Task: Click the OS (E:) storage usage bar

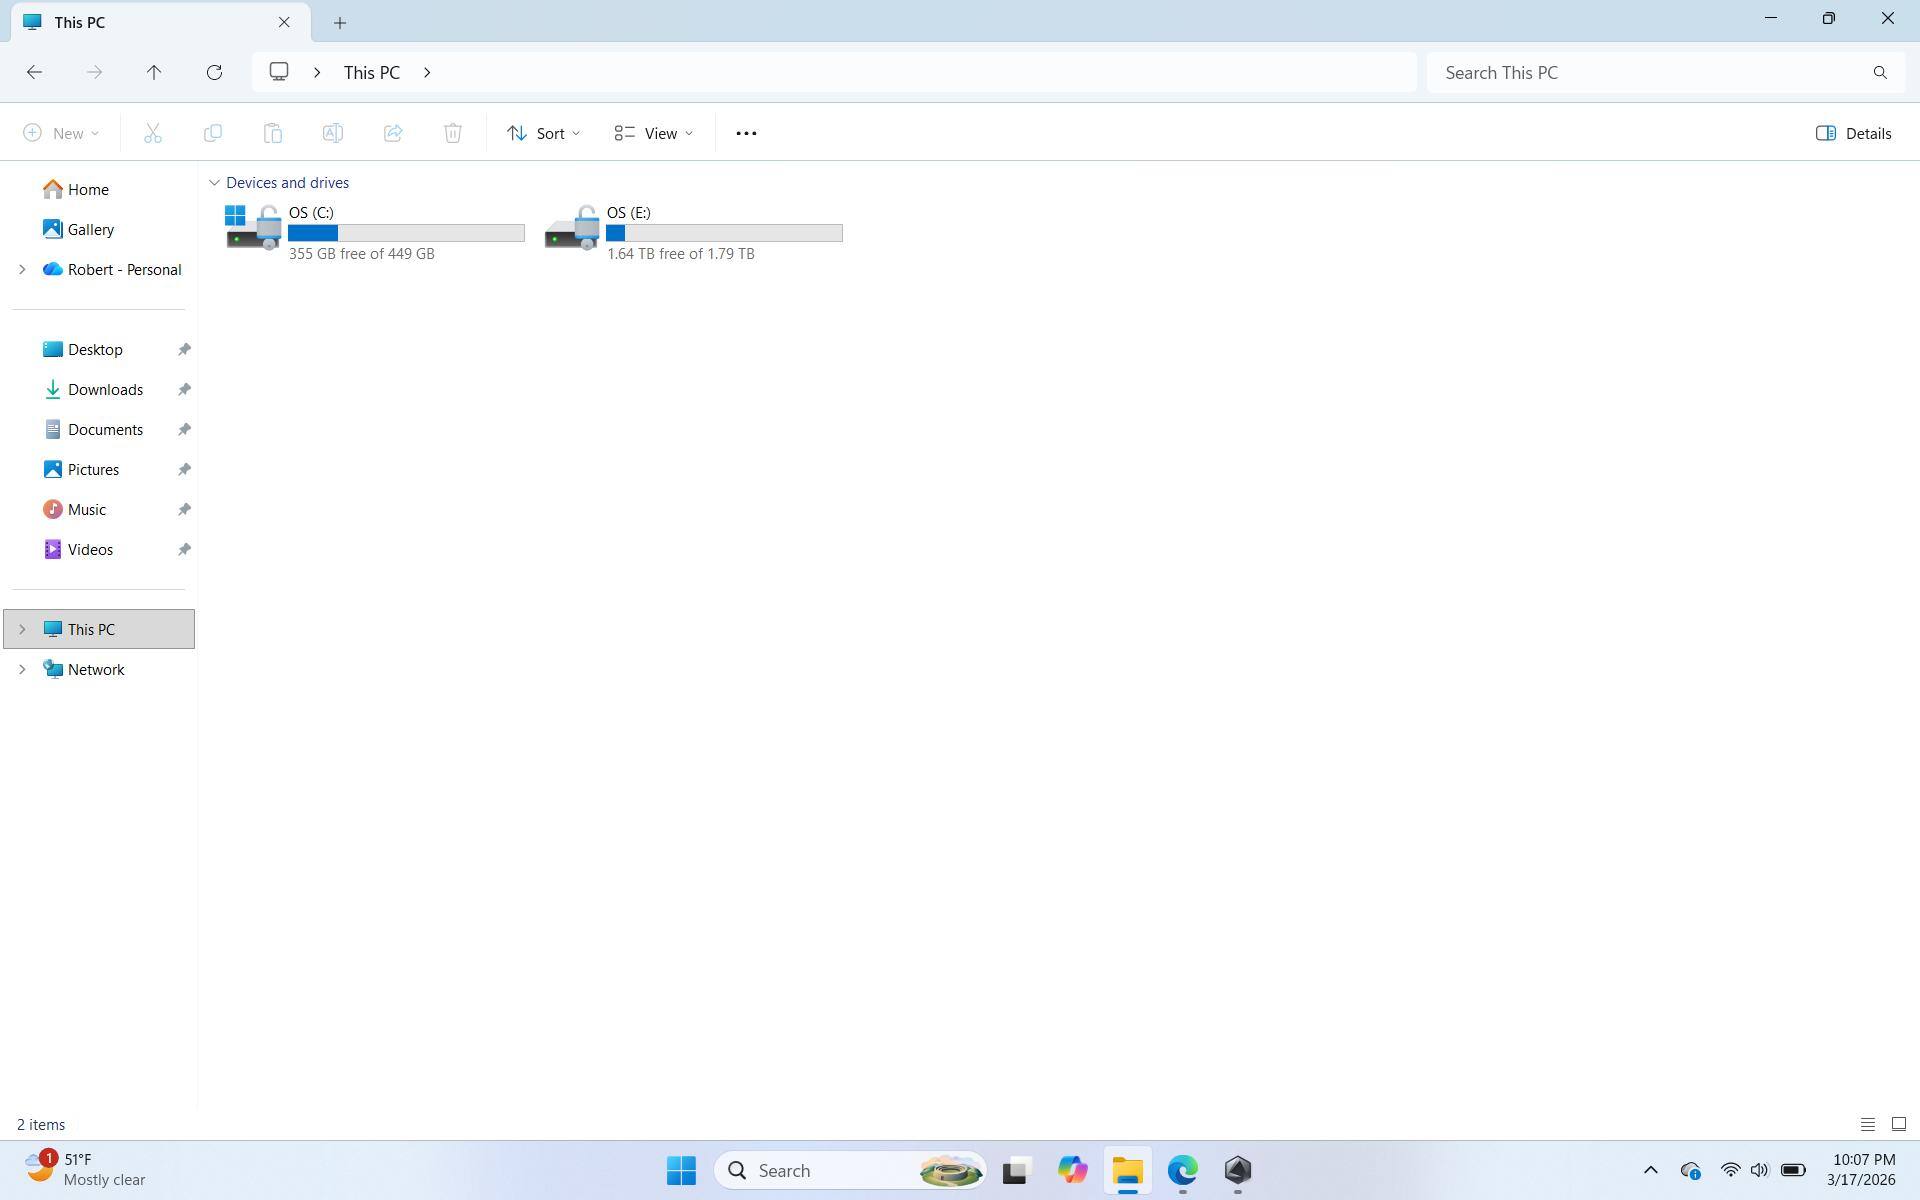Action: [724, 233]
